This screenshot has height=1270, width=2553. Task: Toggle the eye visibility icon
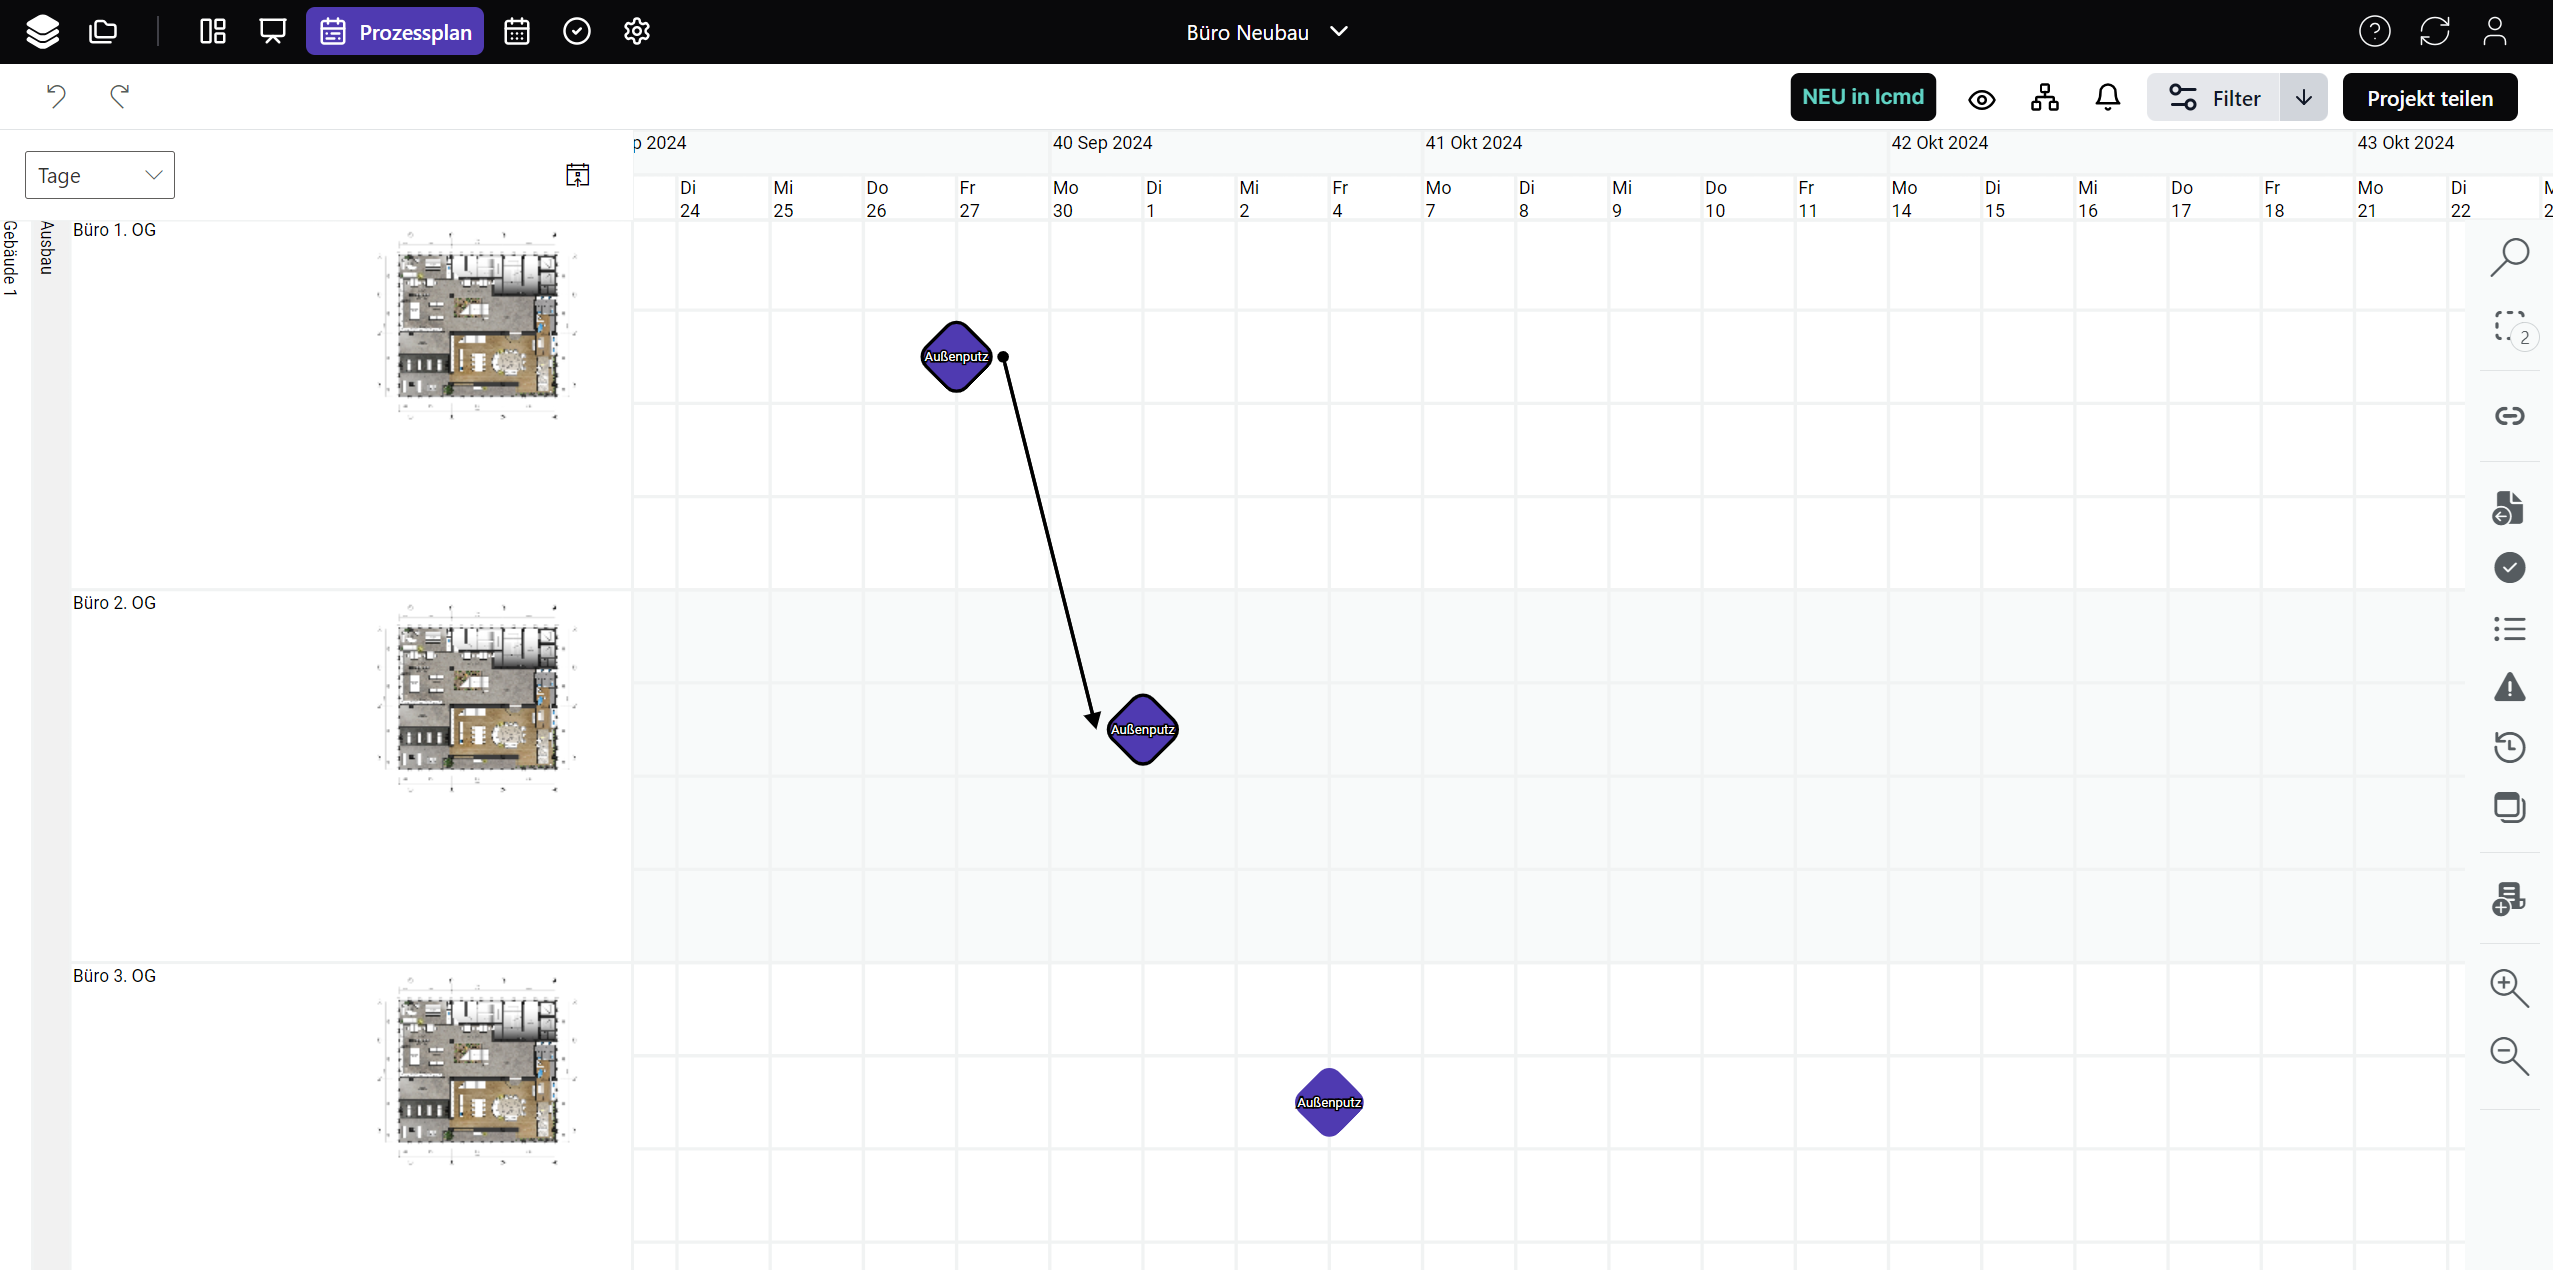[1981, 99]
